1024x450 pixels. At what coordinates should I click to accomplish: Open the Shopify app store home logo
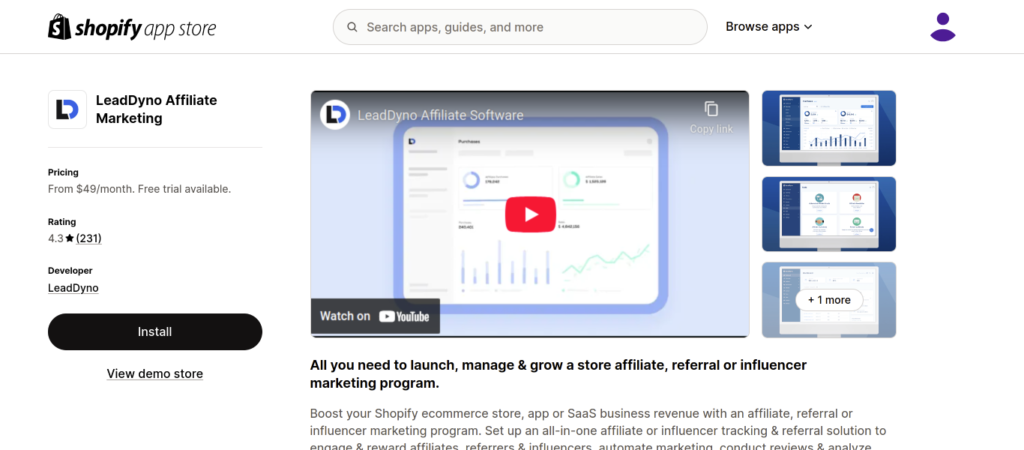[132, 27]
